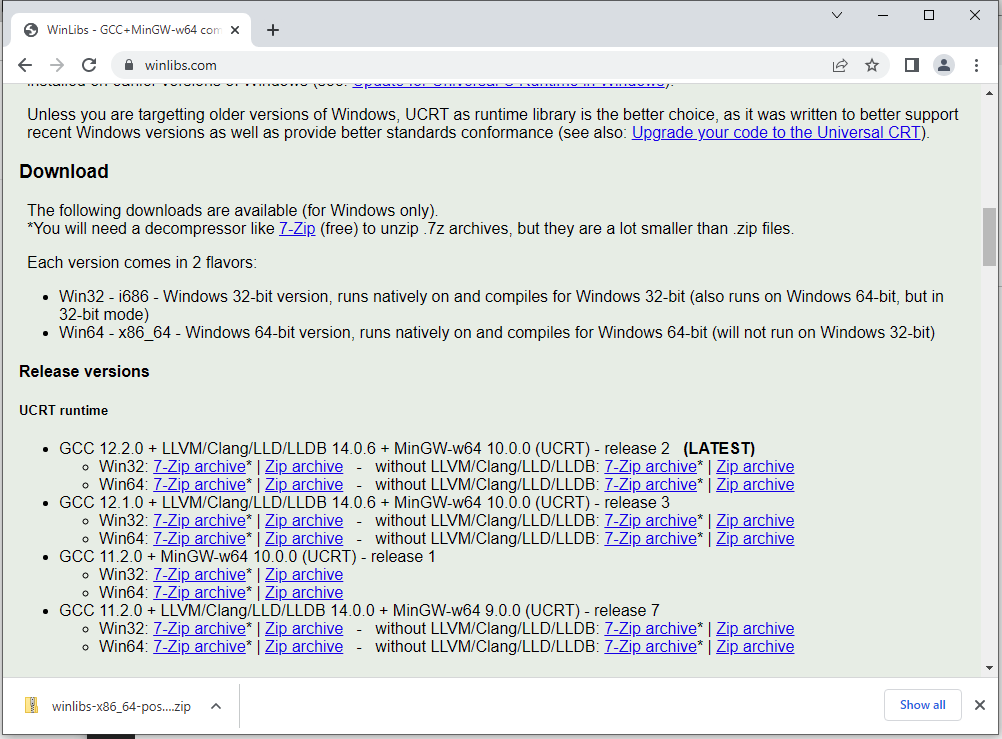Bookmark this page with the star icon
1002x739 pixels.
click(872, 65)
